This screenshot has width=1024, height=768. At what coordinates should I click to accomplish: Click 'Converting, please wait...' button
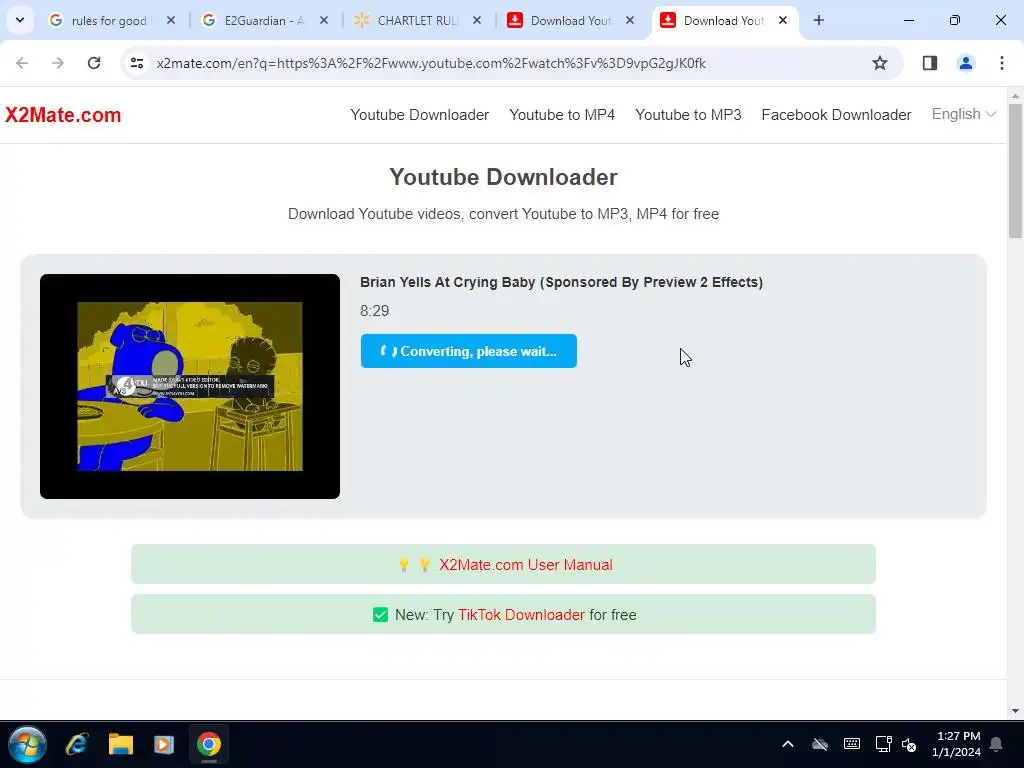(469, 351)
